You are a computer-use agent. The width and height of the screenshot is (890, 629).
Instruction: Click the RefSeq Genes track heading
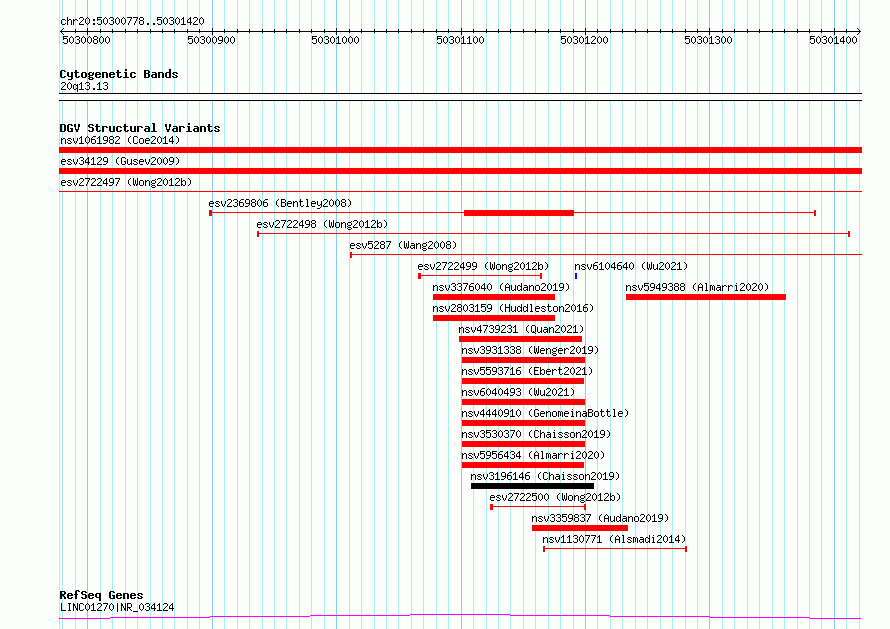(x=101, y=596)
